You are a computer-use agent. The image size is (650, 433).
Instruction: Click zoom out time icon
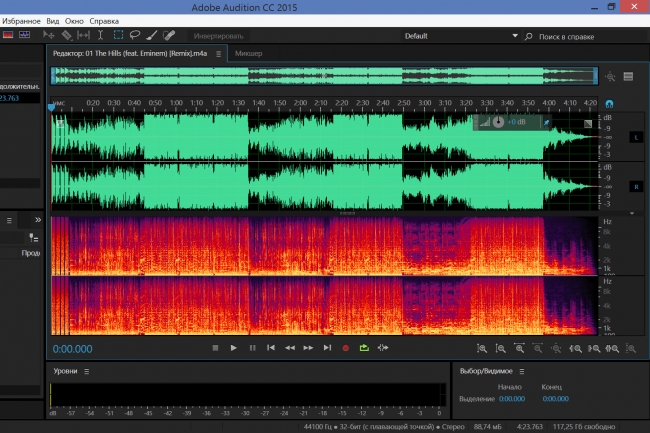[538, 348]
